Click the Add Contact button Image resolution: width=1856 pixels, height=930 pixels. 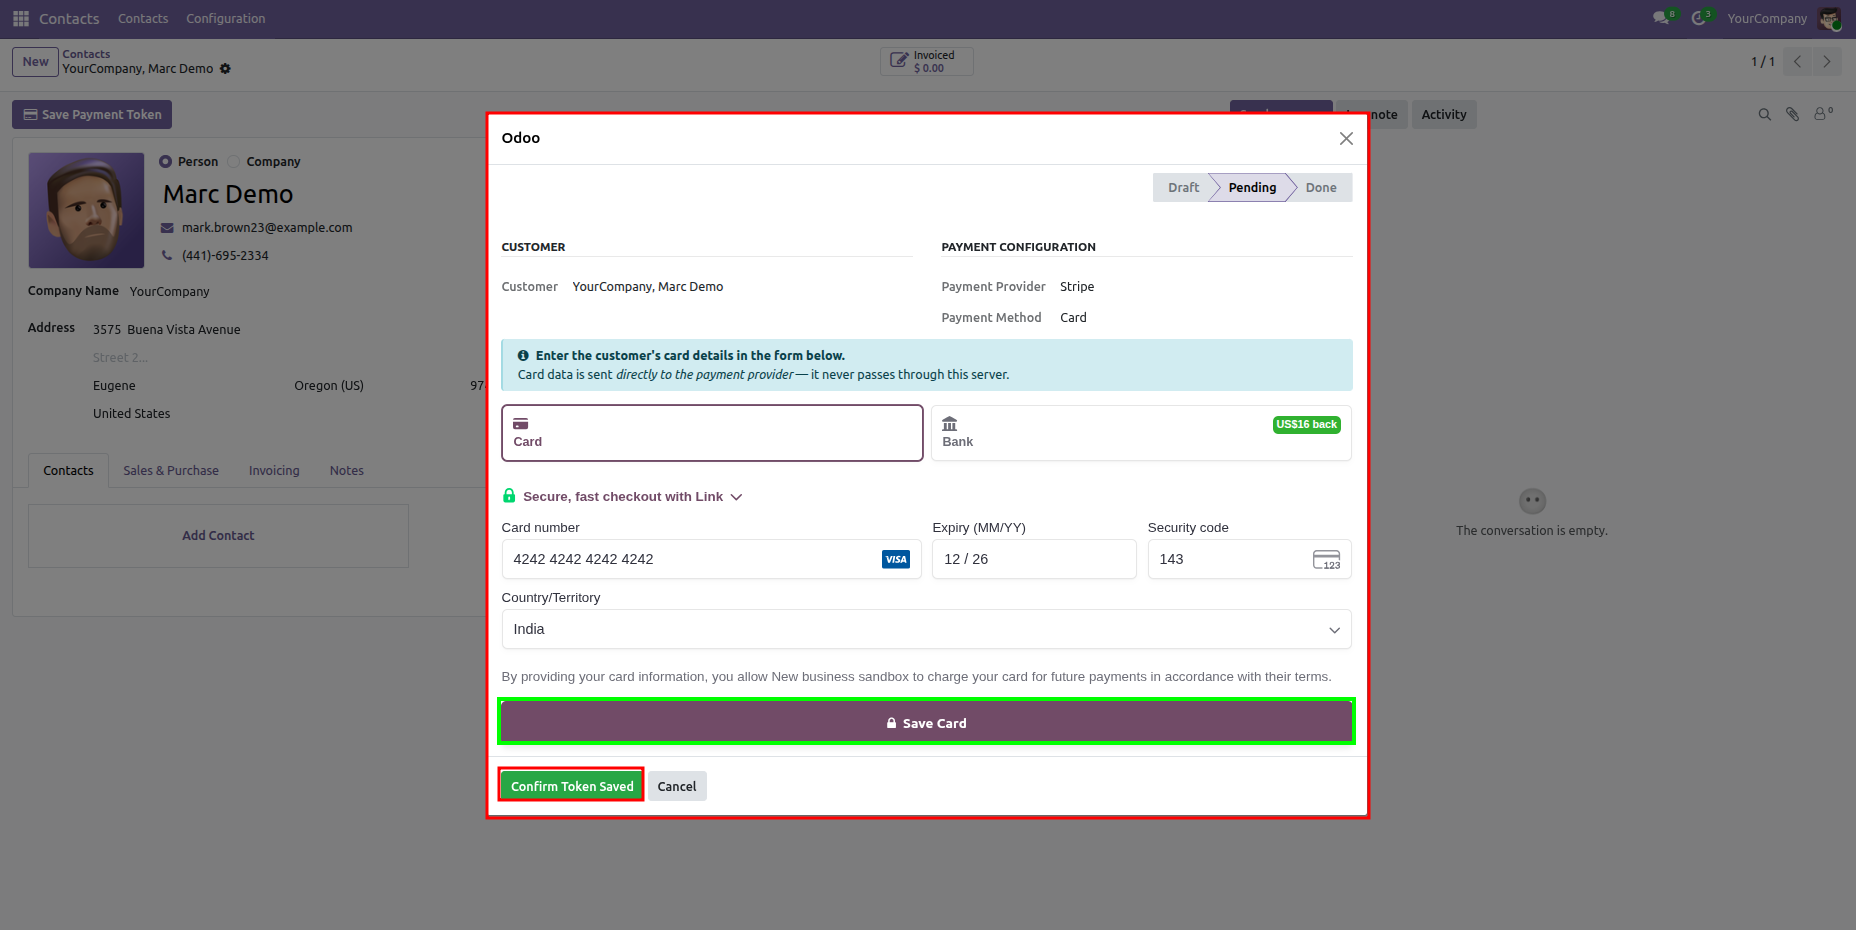pos(218,536)
